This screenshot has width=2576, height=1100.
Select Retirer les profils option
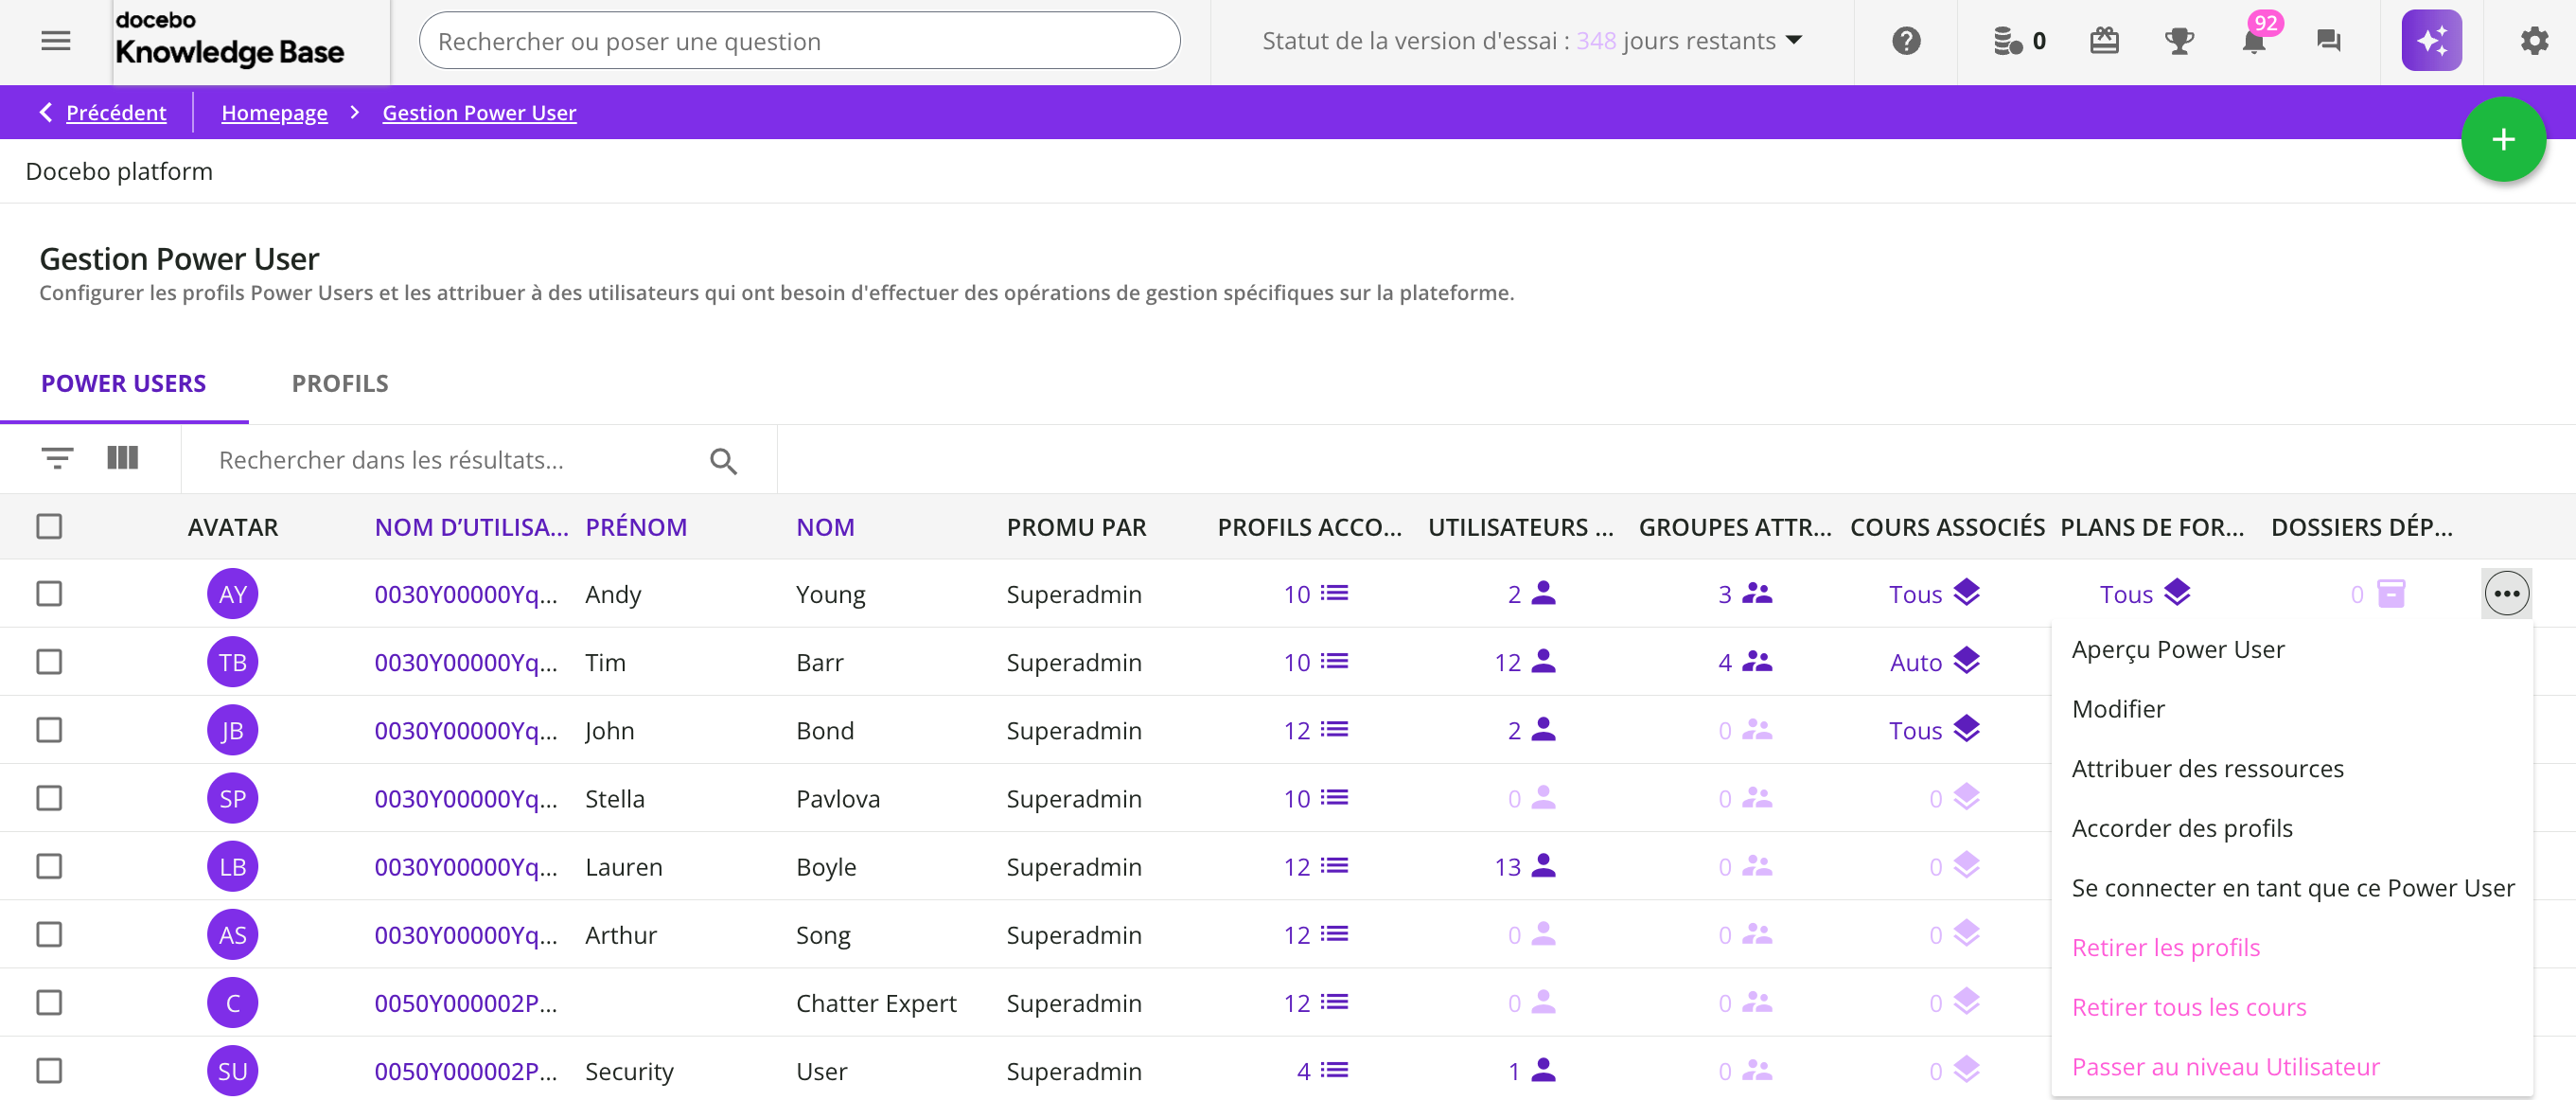pyautogui.click(x=2165, y=948)
